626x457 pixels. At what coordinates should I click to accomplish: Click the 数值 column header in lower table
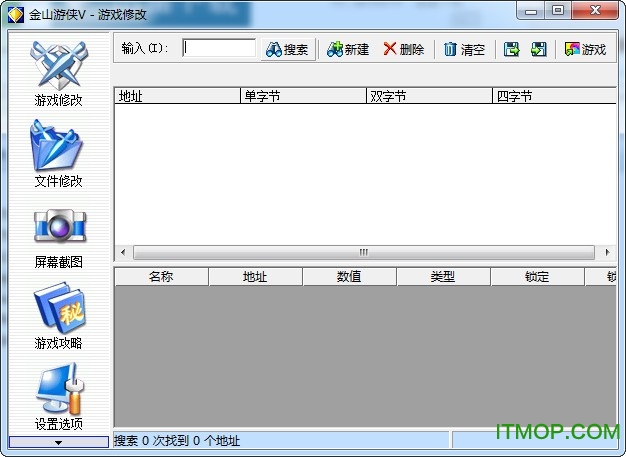349,277
